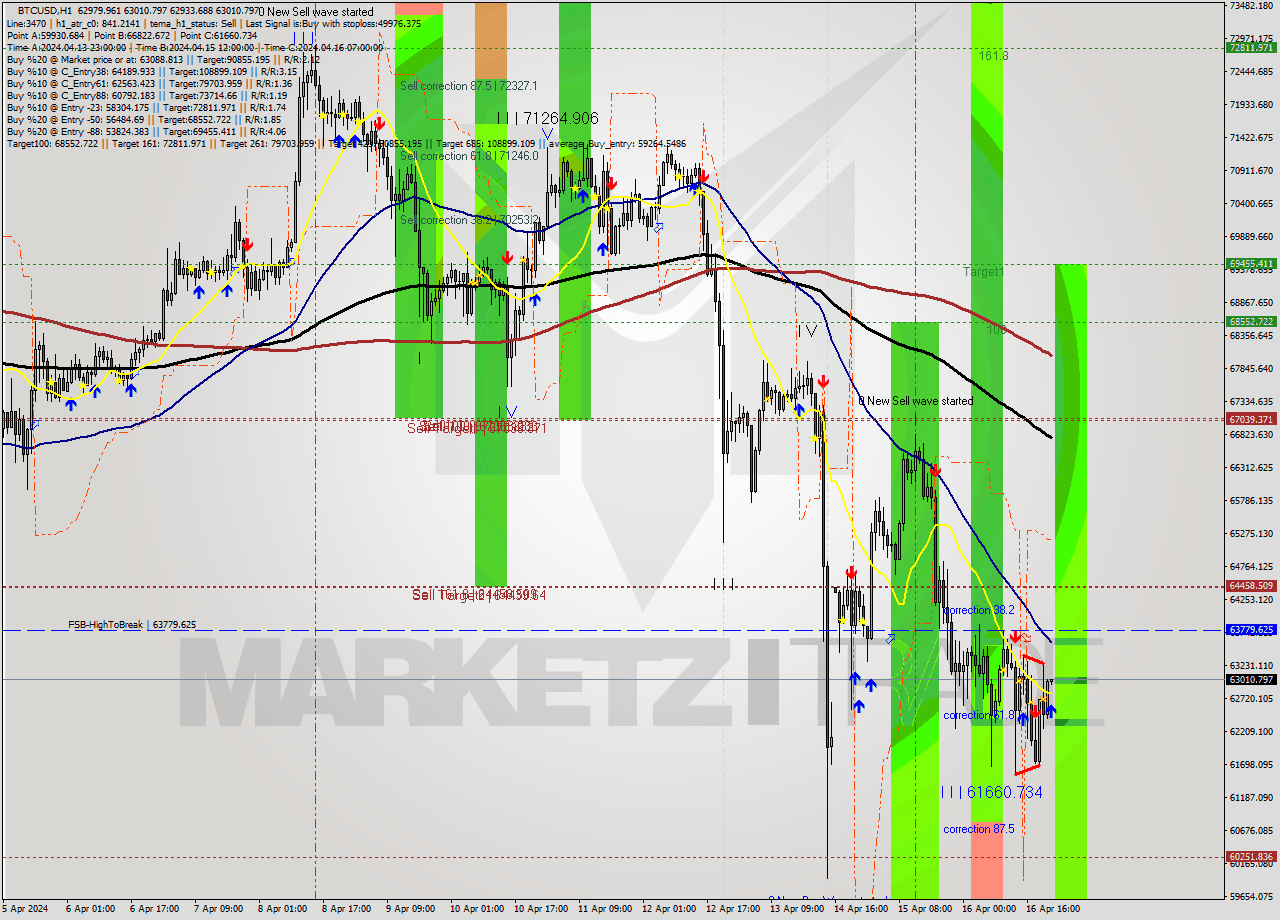The image size is (1280, 920).
Task: Click '0 New Sell wave started' beside black average
Action: pos(915,401)
